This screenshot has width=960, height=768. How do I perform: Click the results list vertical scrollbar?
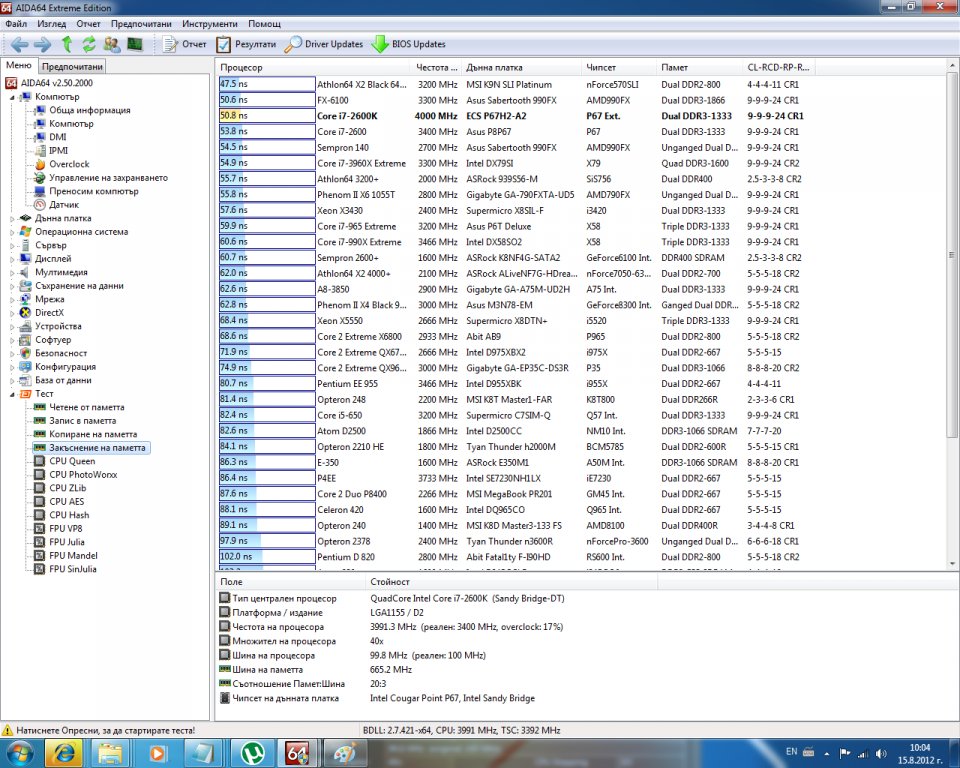(952, 300)
